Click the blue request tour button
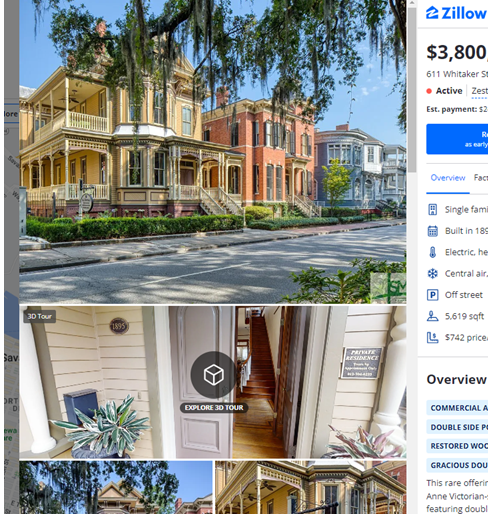This screenshot has height=518, width=488. 457,139
